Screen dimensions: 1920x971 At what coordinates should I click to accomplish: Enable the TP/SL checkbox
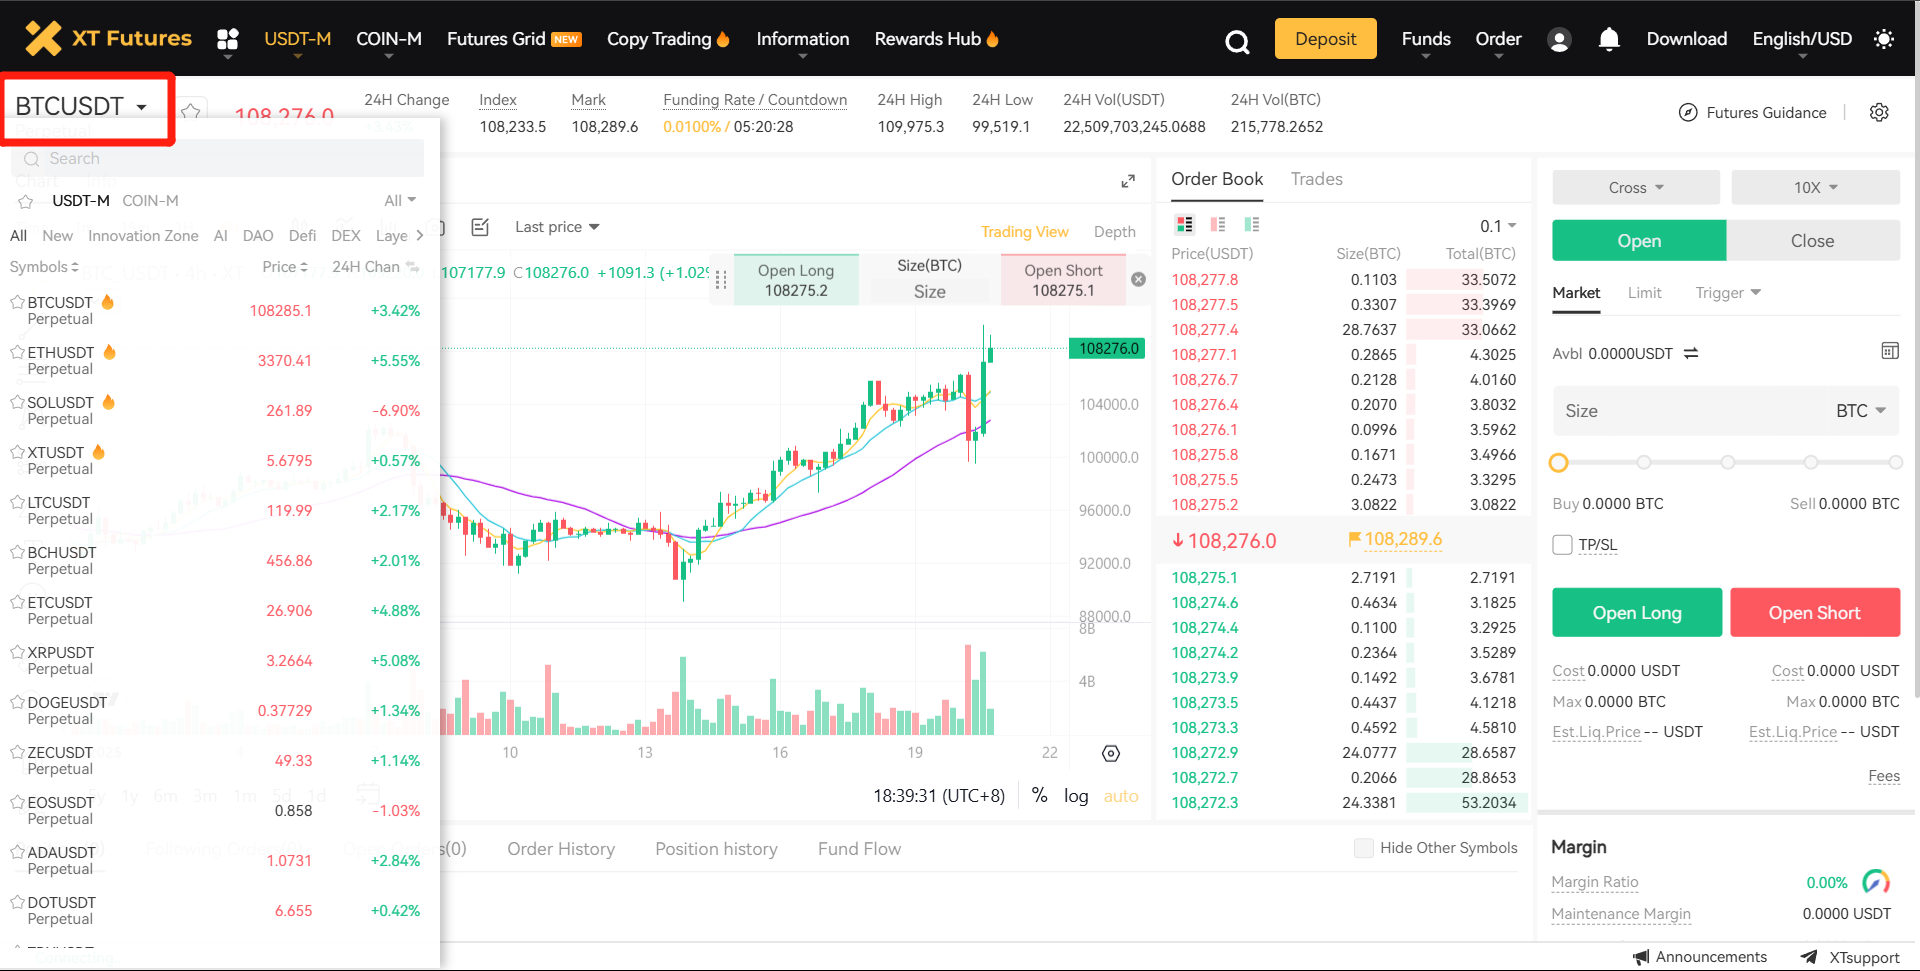pyautogui.click(x=1562, y=544)
